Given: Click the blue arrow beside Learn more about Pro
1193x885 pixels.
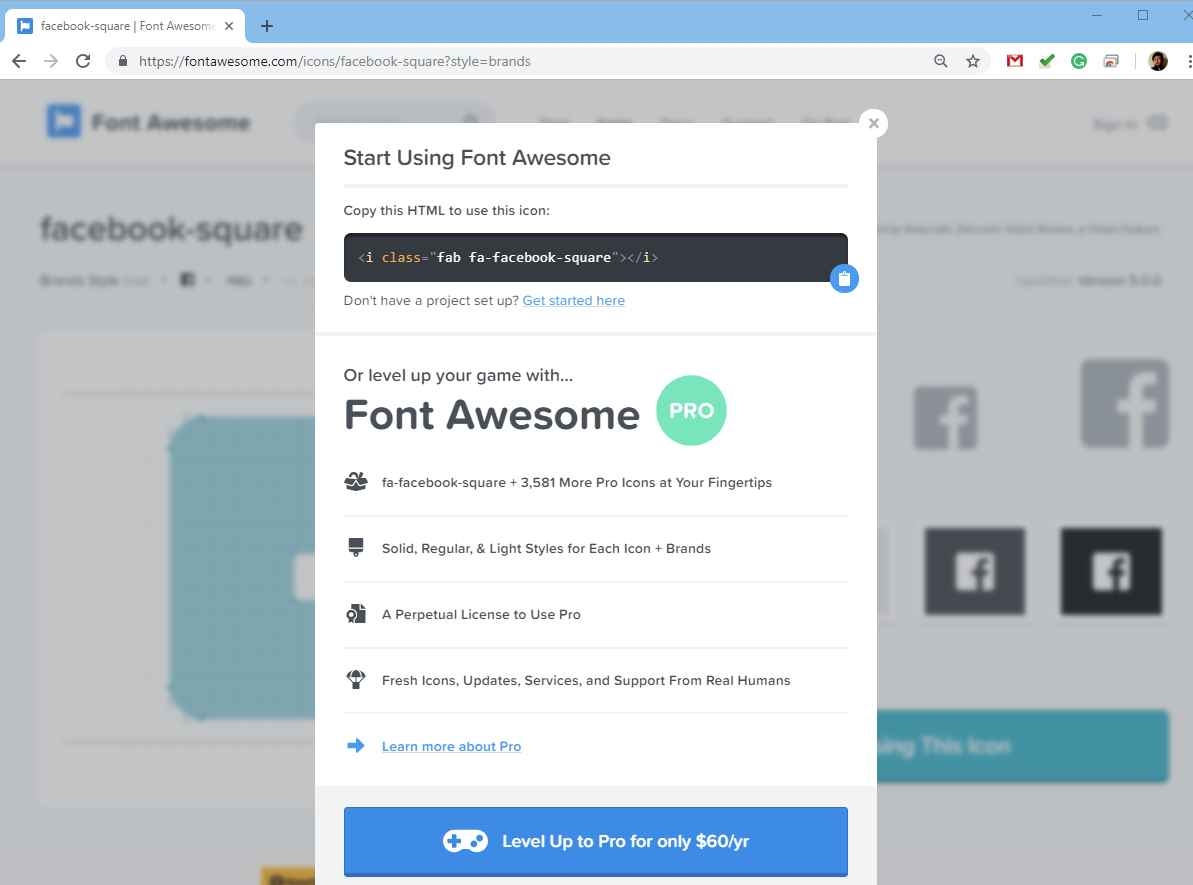Looking at the screenshot, I should pyautogui.click(x=356, y=746).
